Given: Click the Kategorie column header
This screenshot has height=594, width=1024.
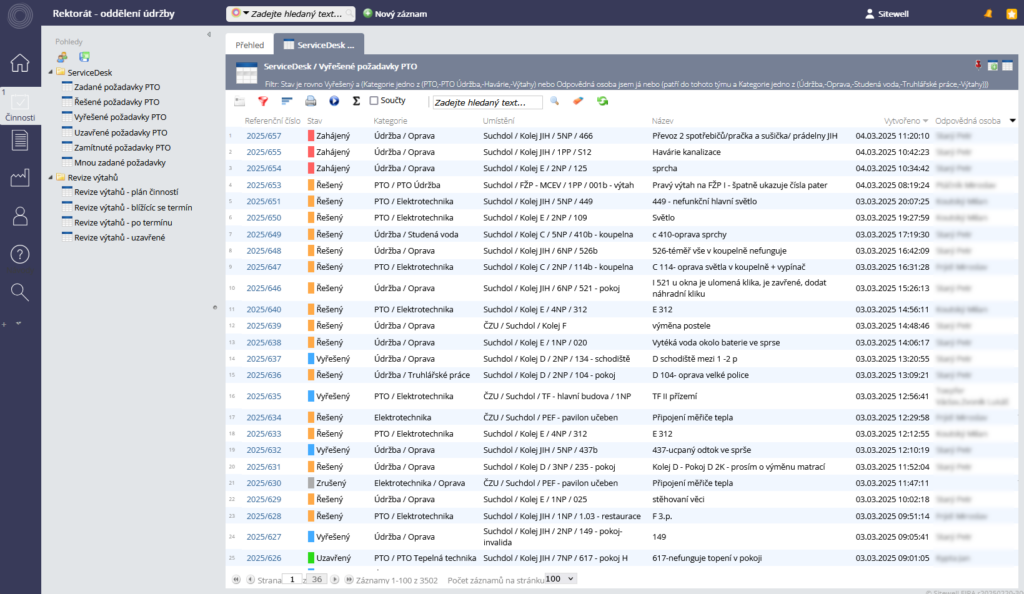Looking at the screenshot, I should point(390,121).
